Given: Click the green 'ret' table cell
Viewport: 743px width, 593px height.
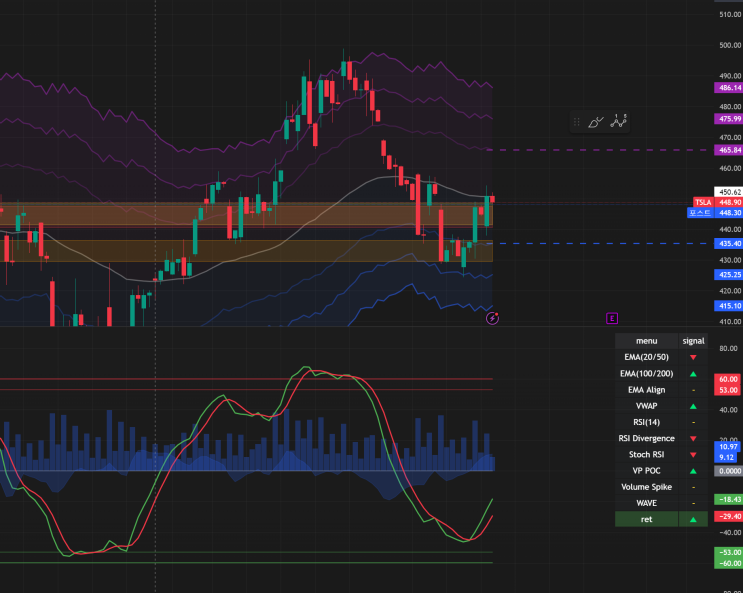Looking at the screenshot, I should tap(646, 519).
